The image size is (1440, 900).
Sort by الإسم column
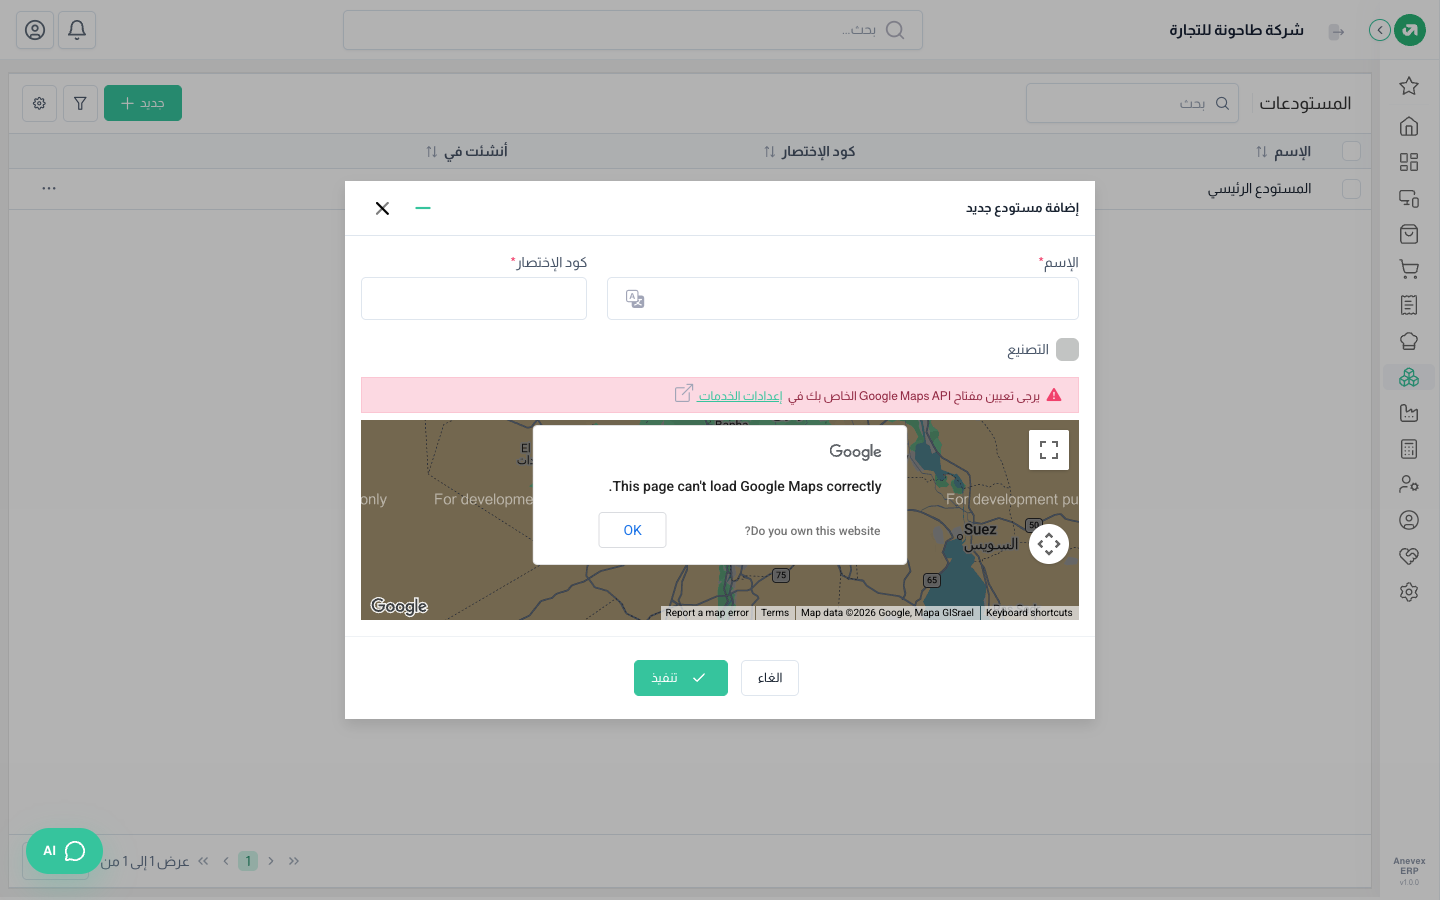pyautogui.click(x=1262, y=152)
